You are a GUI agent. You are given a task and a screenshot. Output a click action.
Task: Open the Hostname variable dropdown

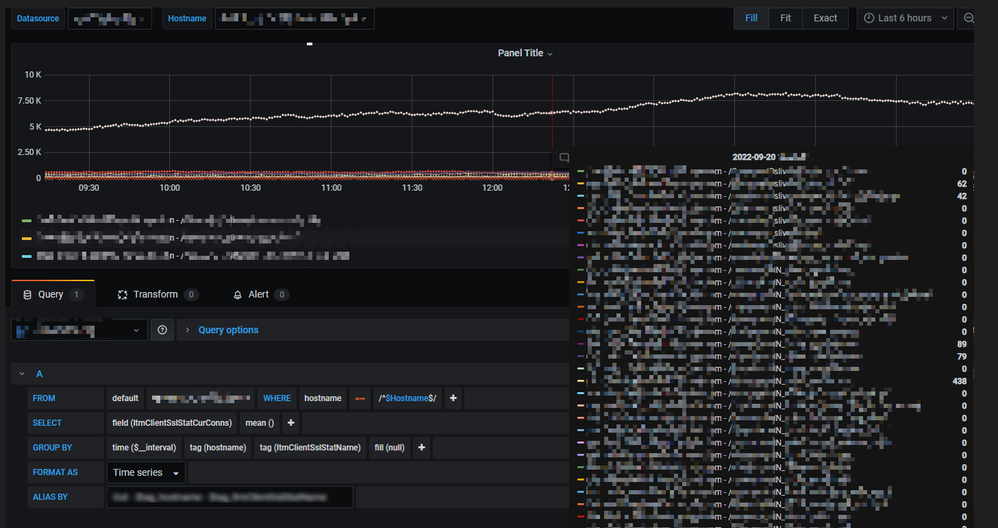(x=294, y=19)
